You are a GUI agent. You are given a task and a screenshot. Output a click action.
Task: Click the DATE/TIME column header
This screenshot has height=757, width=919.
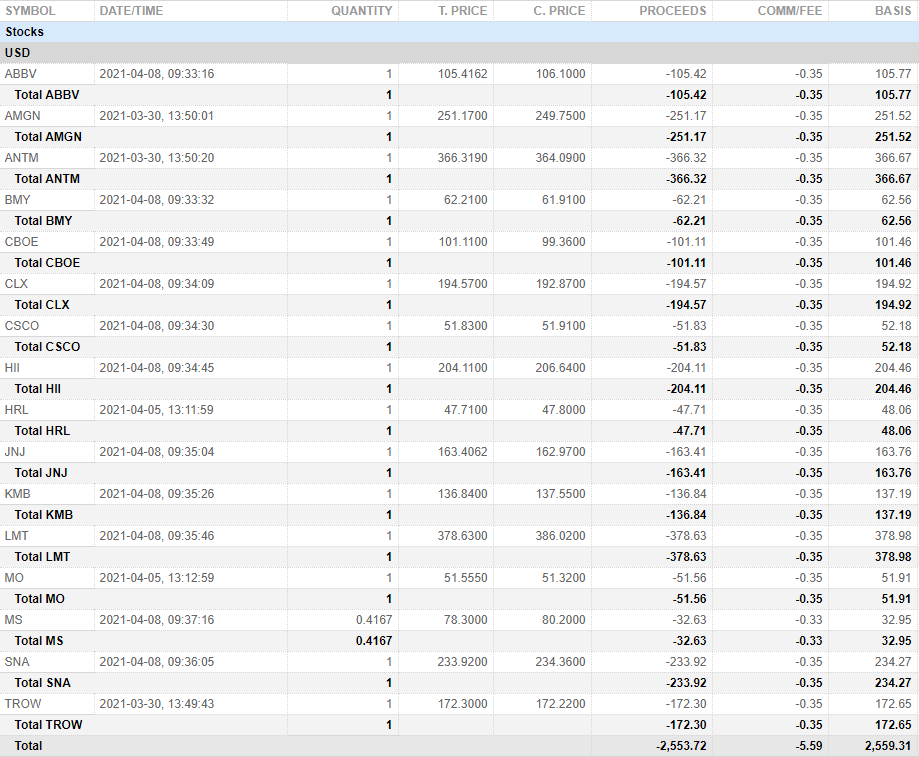click(x=131, y=11)
